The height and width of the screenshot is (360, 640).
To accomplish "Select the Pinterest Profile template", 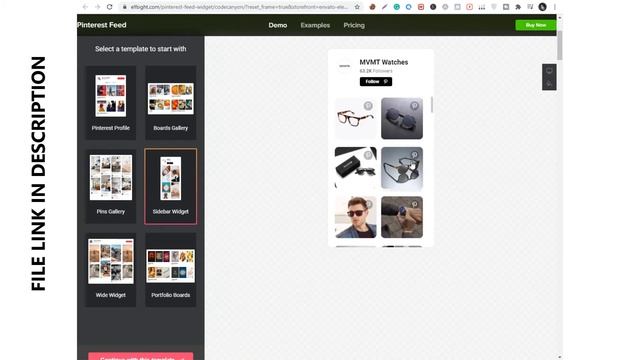I will pos(111,103).
